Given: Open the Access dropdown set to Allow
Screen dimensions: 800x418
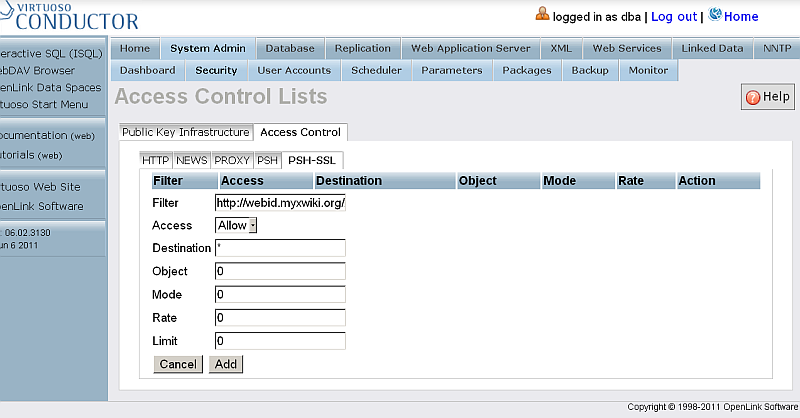Looking at the screenshot, I should coord(237,226).
